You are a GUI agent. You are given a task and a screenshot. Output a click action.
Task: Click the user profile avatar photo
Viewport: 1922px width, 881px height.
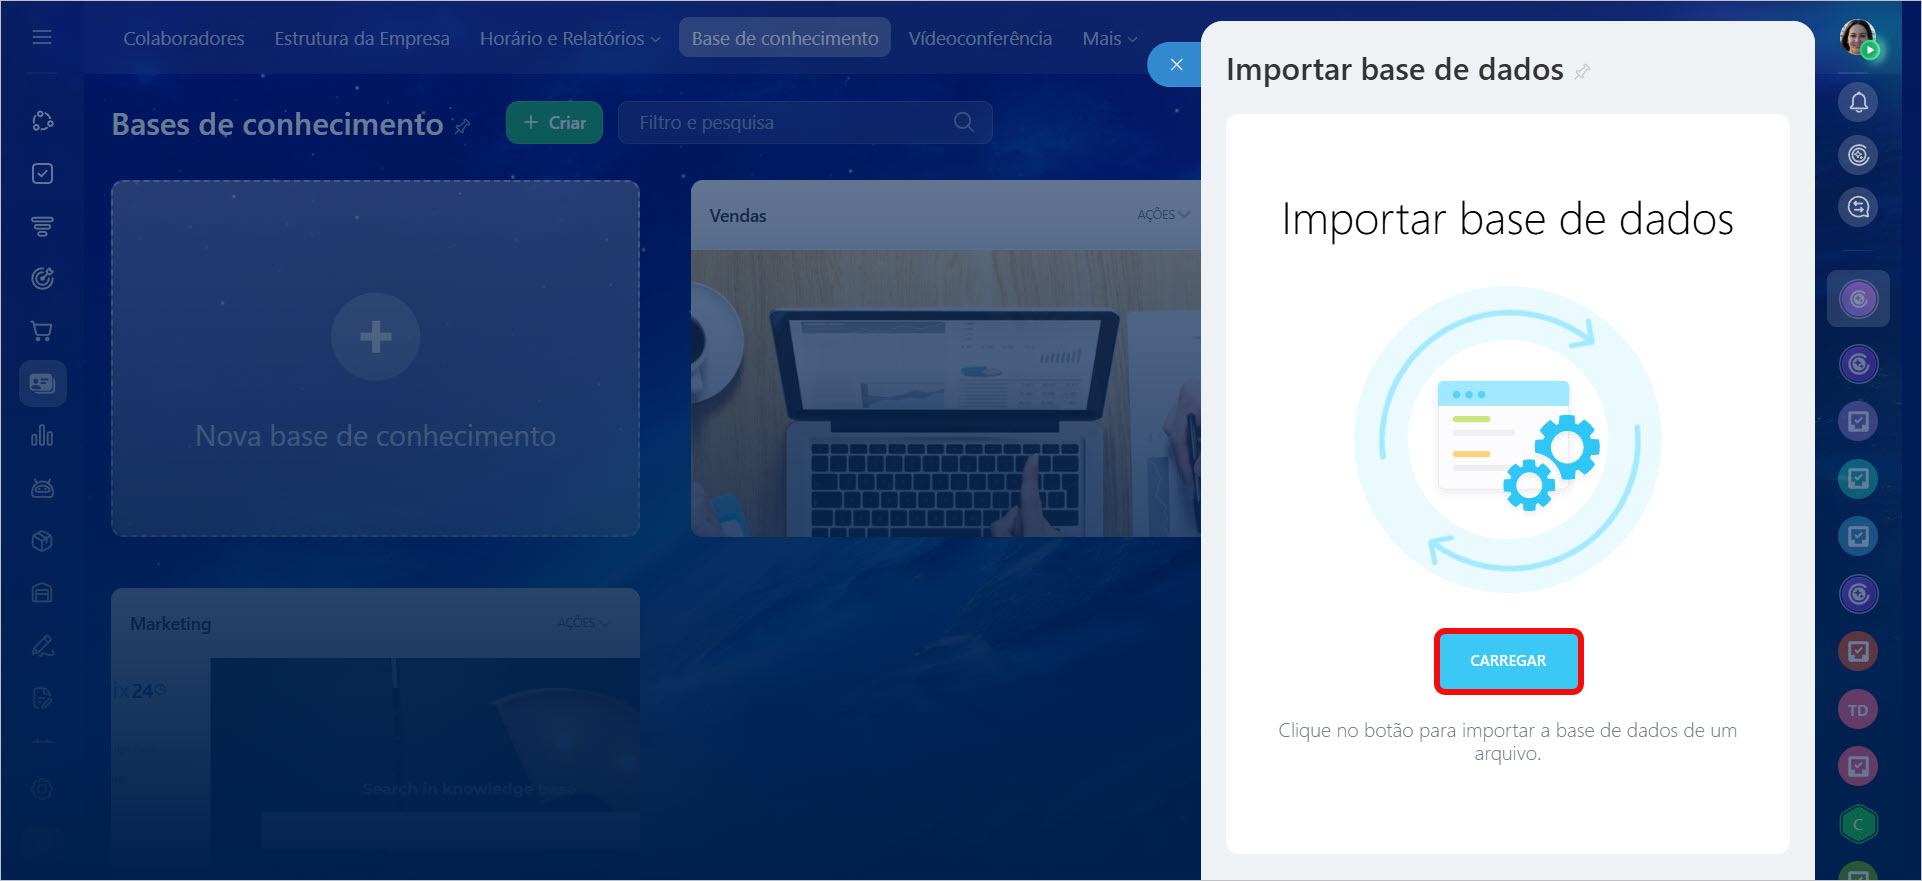1858,38
